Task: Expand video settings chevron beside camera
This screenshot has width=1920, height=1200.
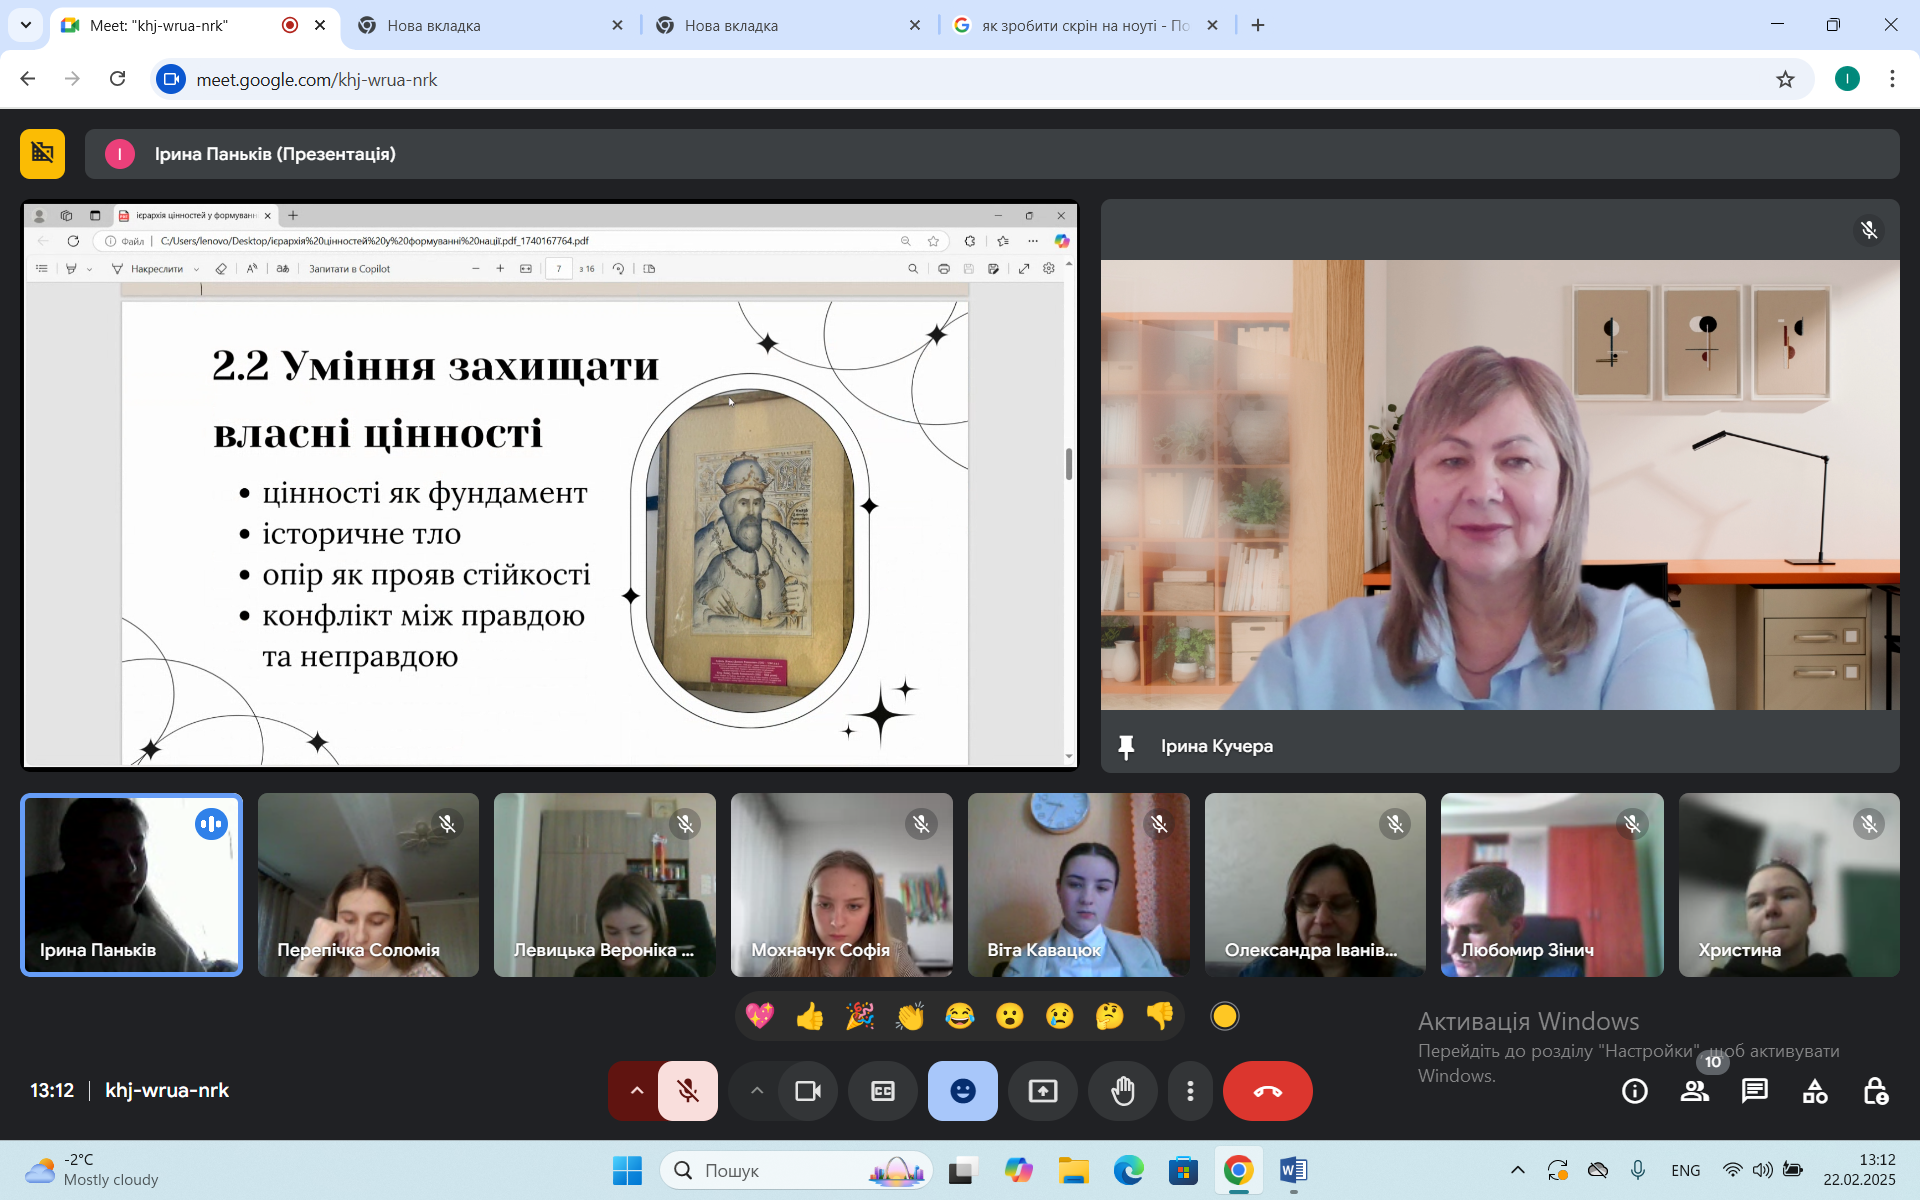Action: pos(757,1090)
